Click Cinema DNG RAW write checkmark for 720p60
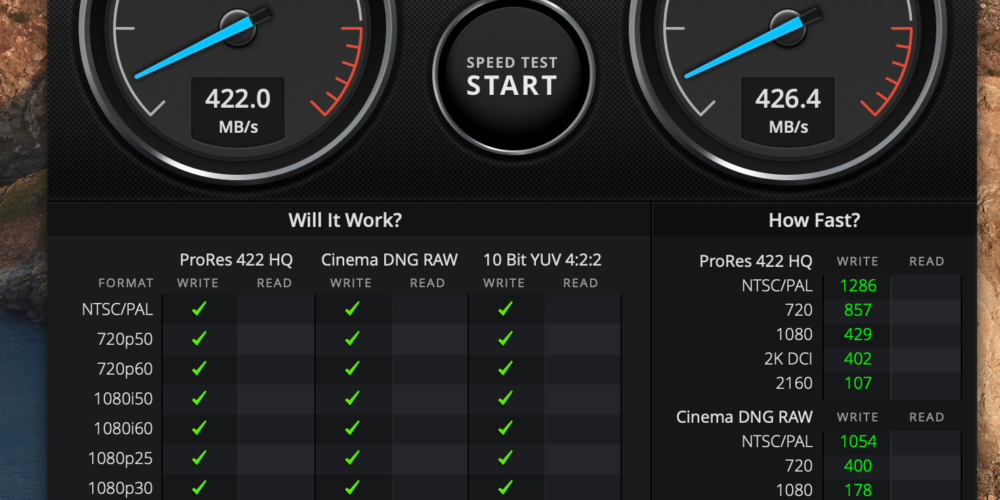The height and width of the screenshot is (500, 1000). (x=352, y=369)
